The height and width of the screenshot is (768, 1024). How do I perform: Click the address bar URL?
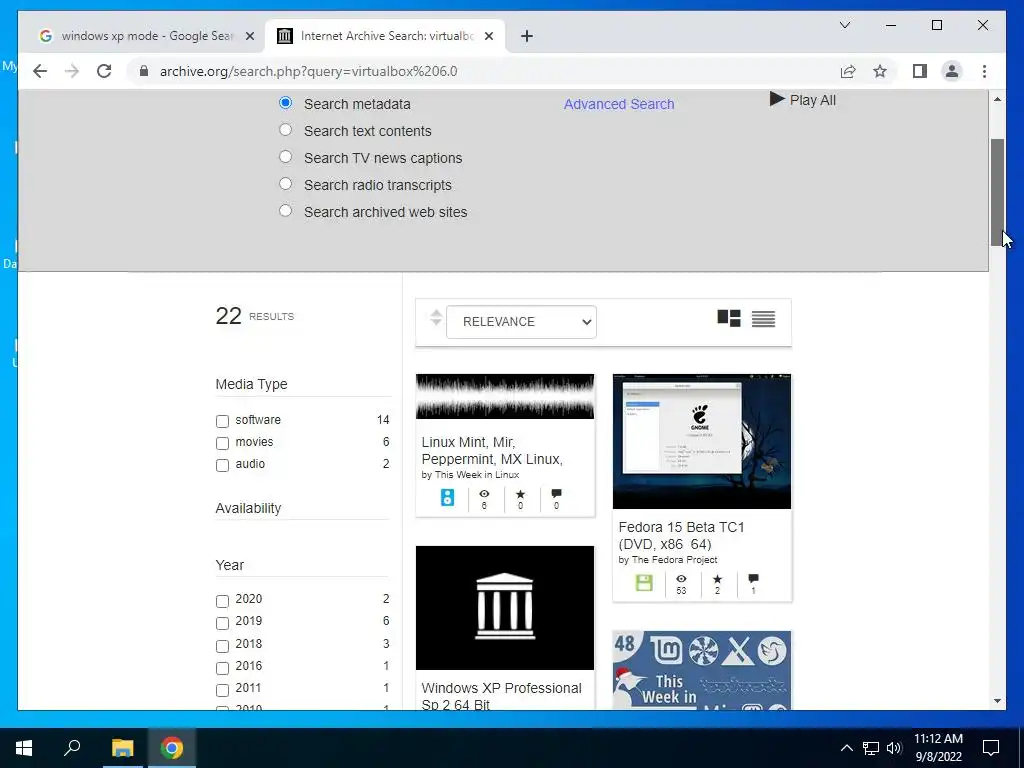pyautogui.click(x=308, y=71)
